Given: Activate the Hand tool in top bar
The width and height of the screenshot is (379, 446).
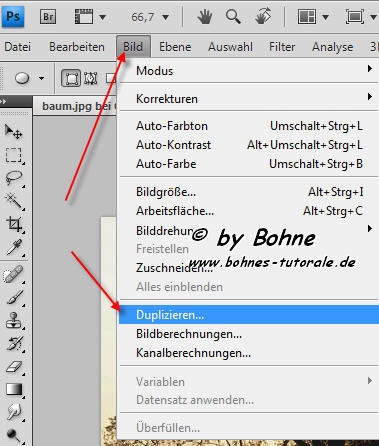Looking at the screenshot, I should point(205,16).
